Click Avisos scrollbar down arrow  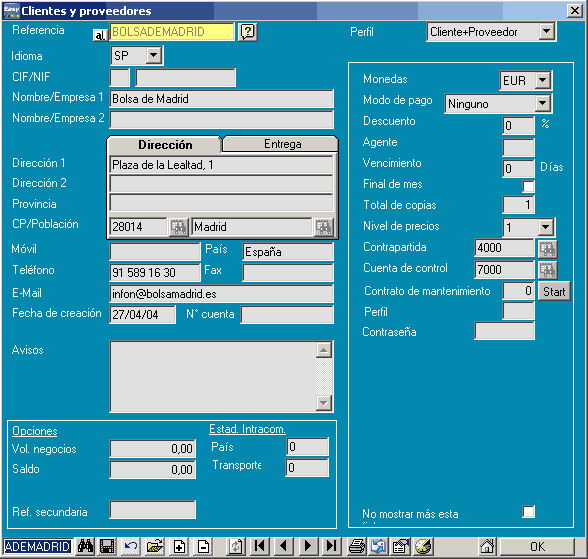324,403
